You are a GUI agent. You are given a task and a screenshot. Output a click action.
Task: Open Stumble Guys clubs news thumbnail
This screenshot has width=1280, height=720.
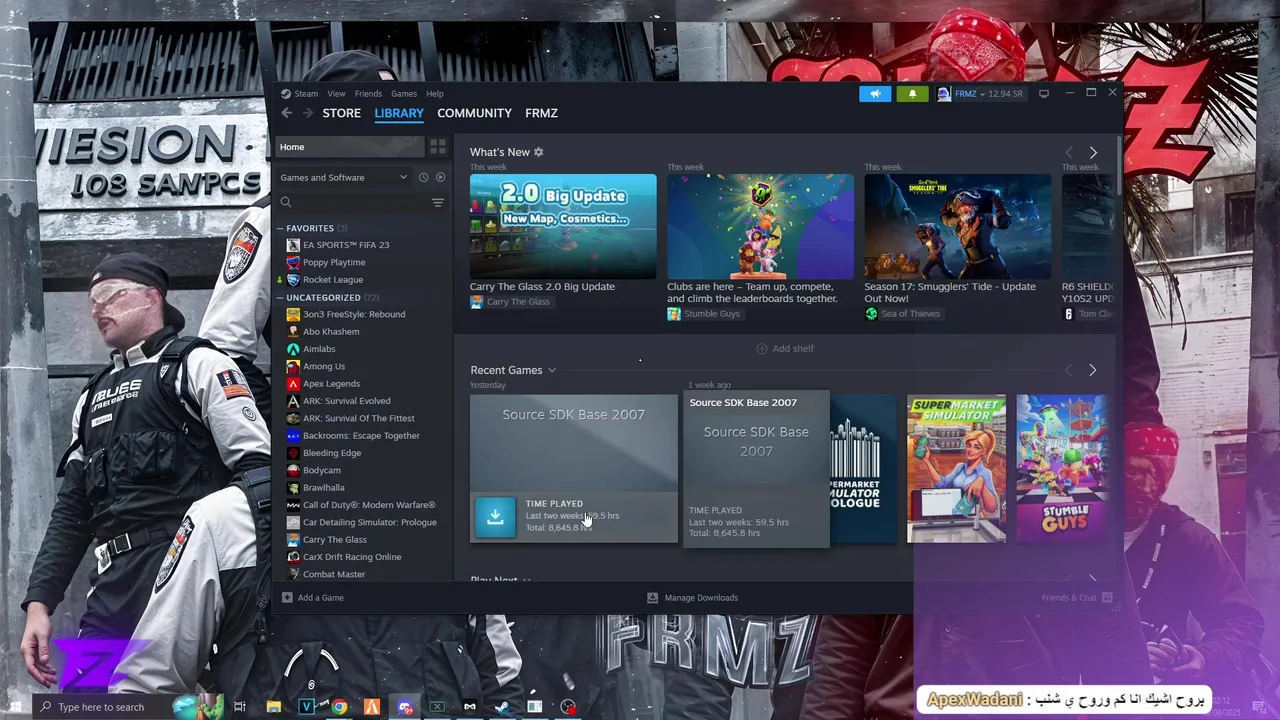[x=760, y=227]
